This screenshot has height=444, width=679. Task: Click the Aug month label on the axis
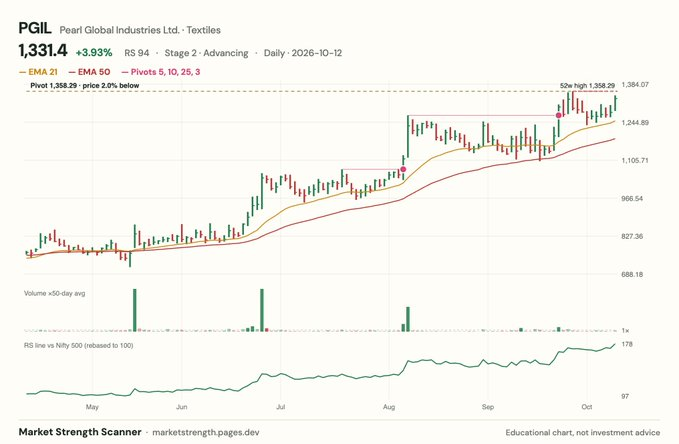coord(389,407)
